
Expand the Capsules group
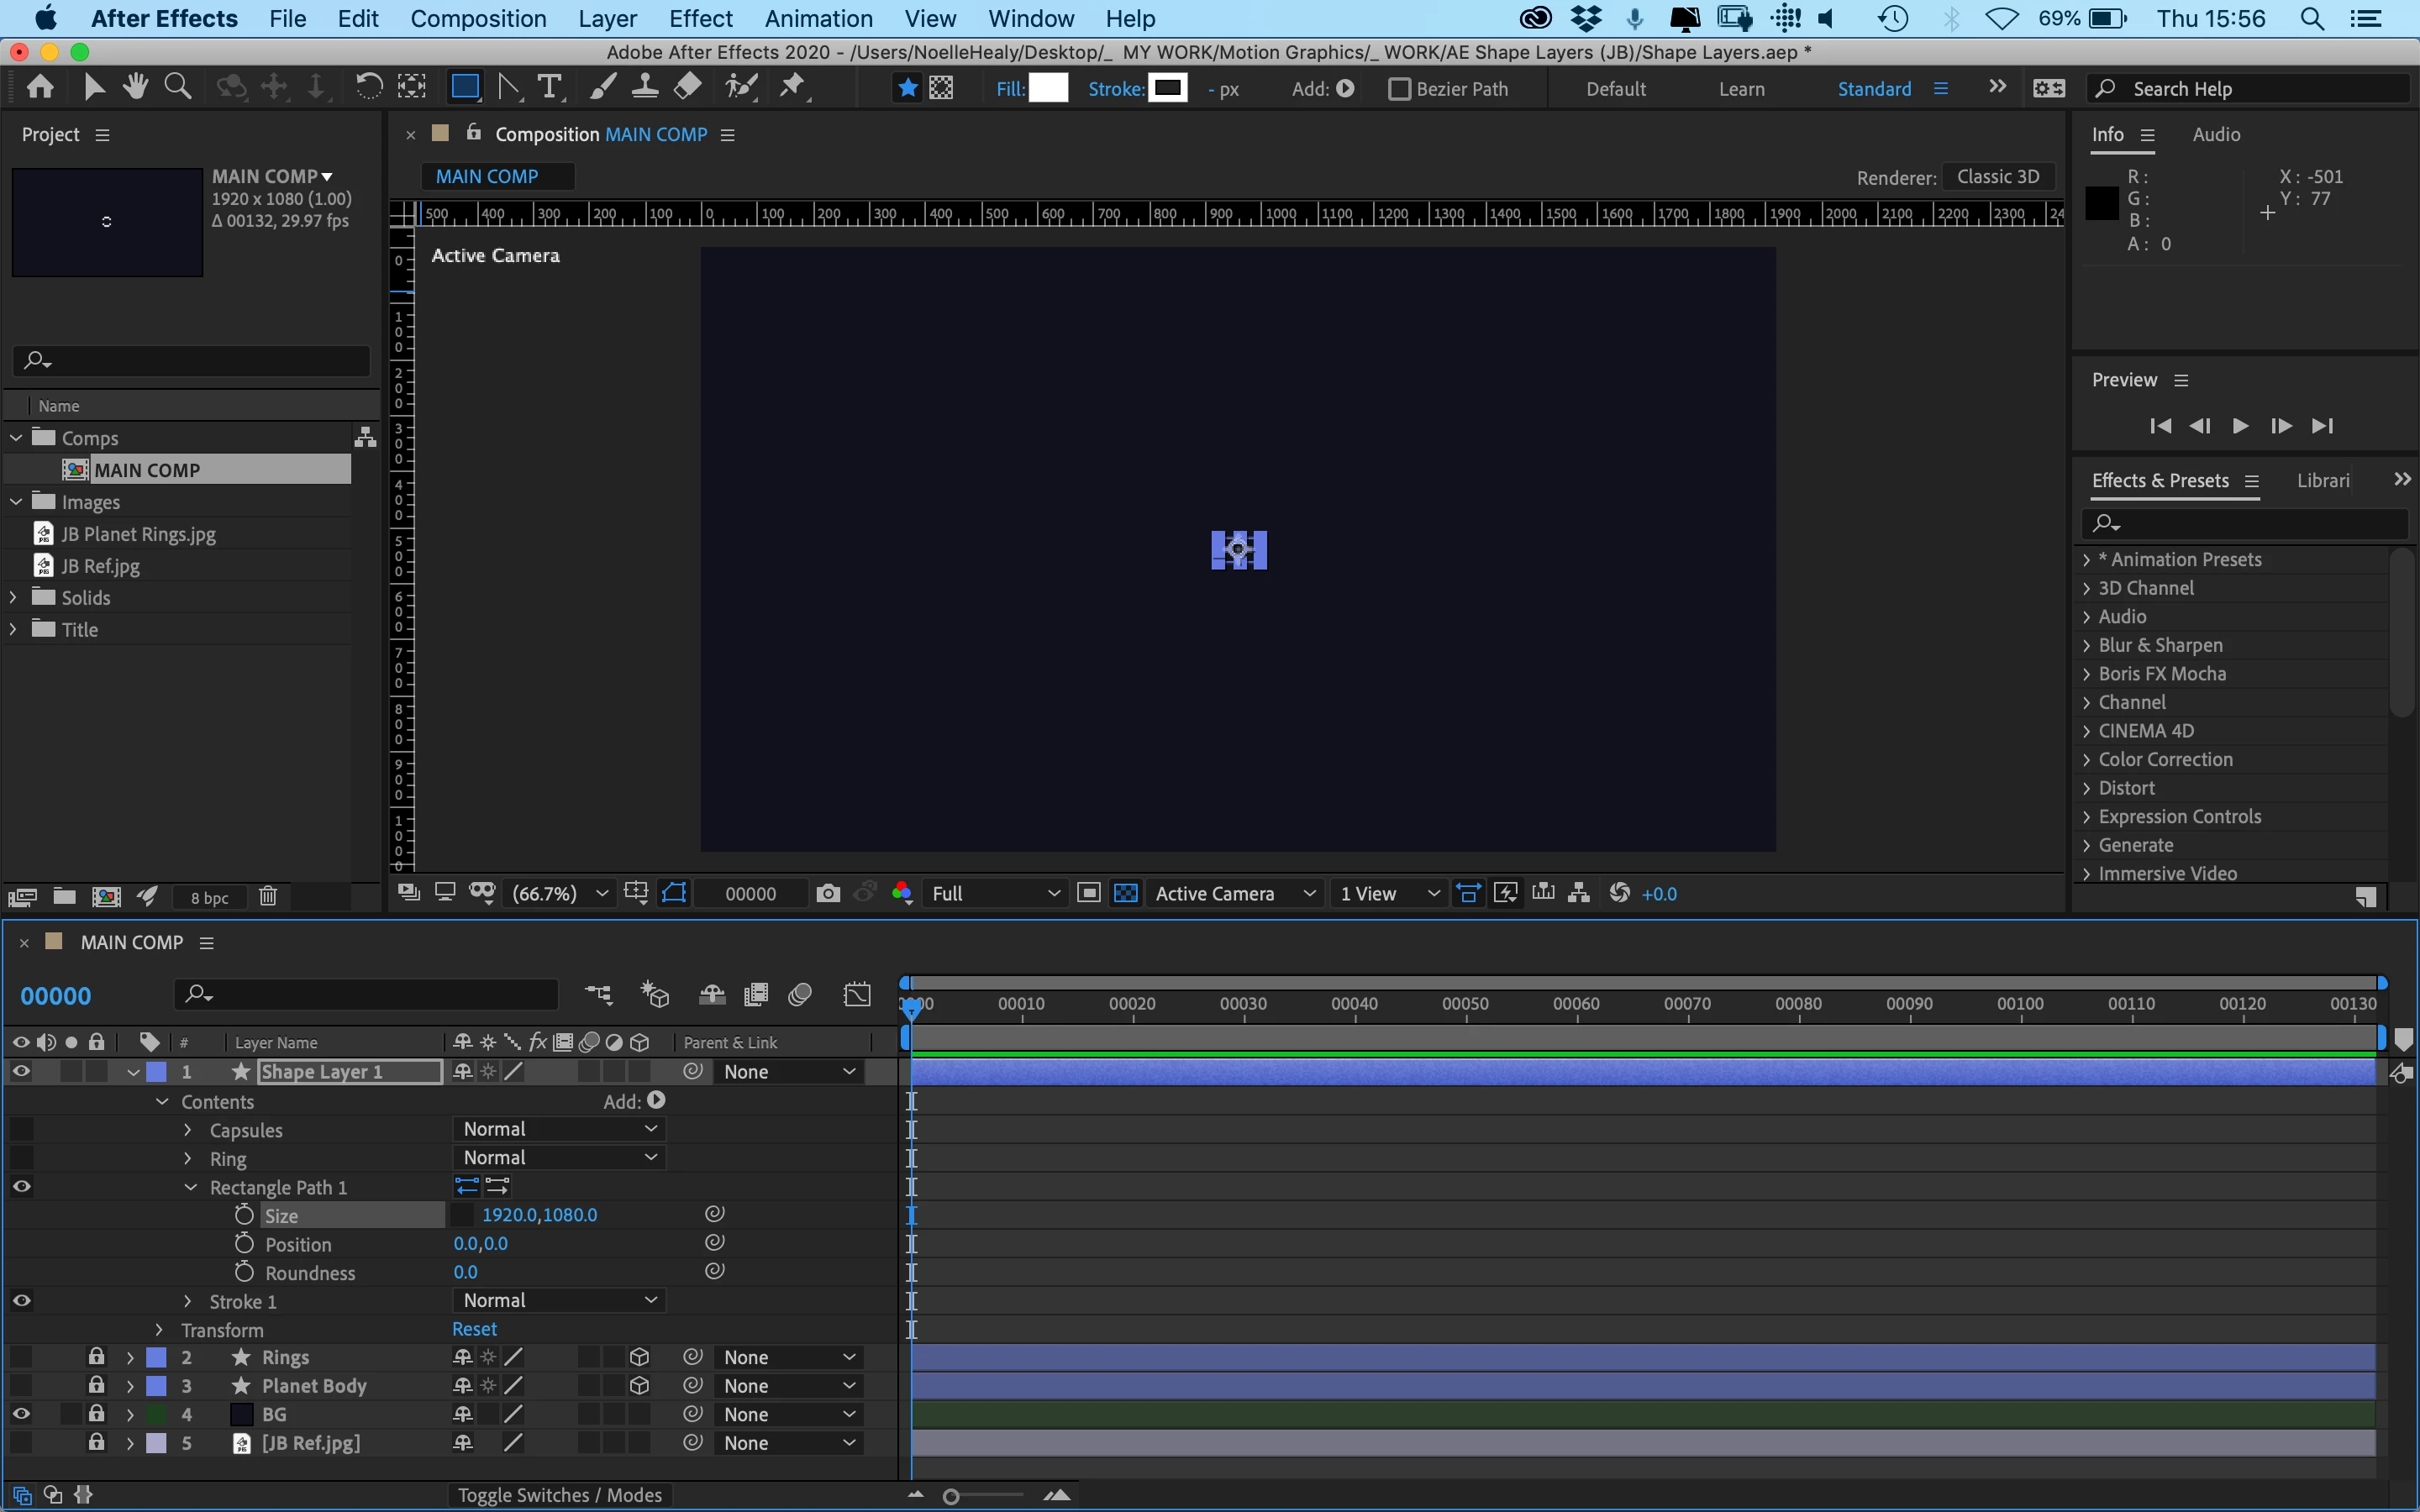pyautogui.click(x=188, y=1130)
